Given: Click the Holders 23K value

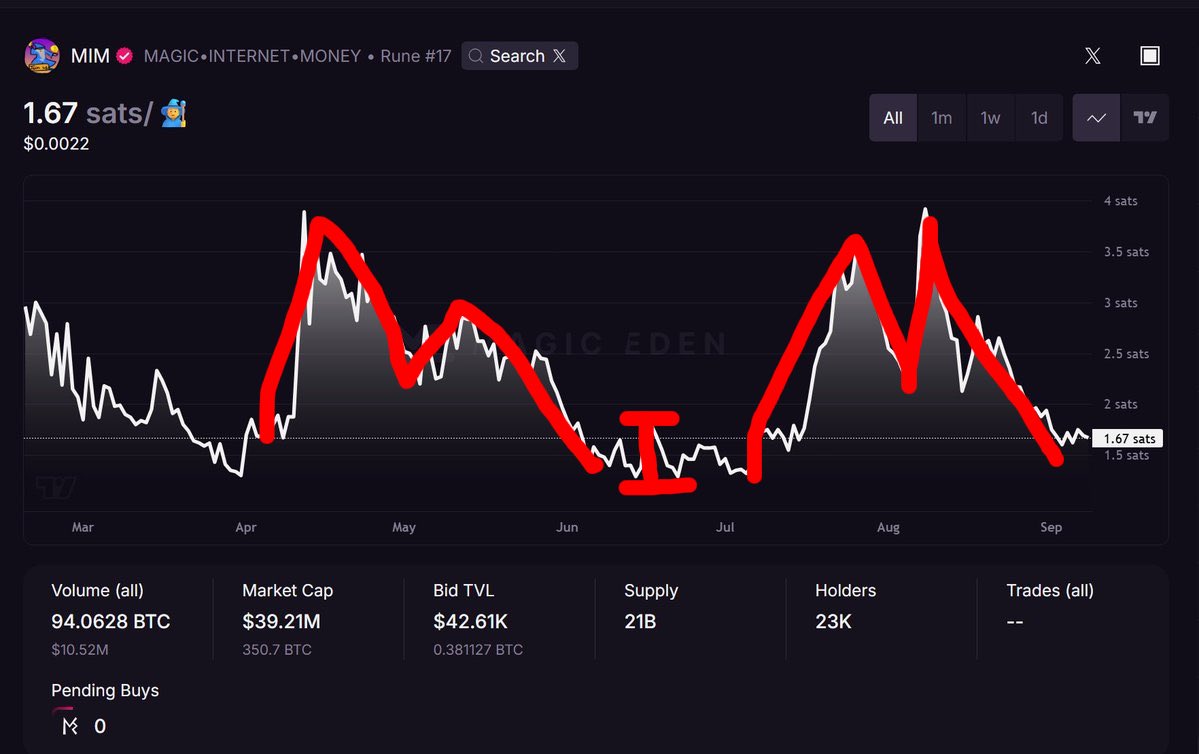Looking at the screenshot, I should pyautogui.click(x=833, y=622).
